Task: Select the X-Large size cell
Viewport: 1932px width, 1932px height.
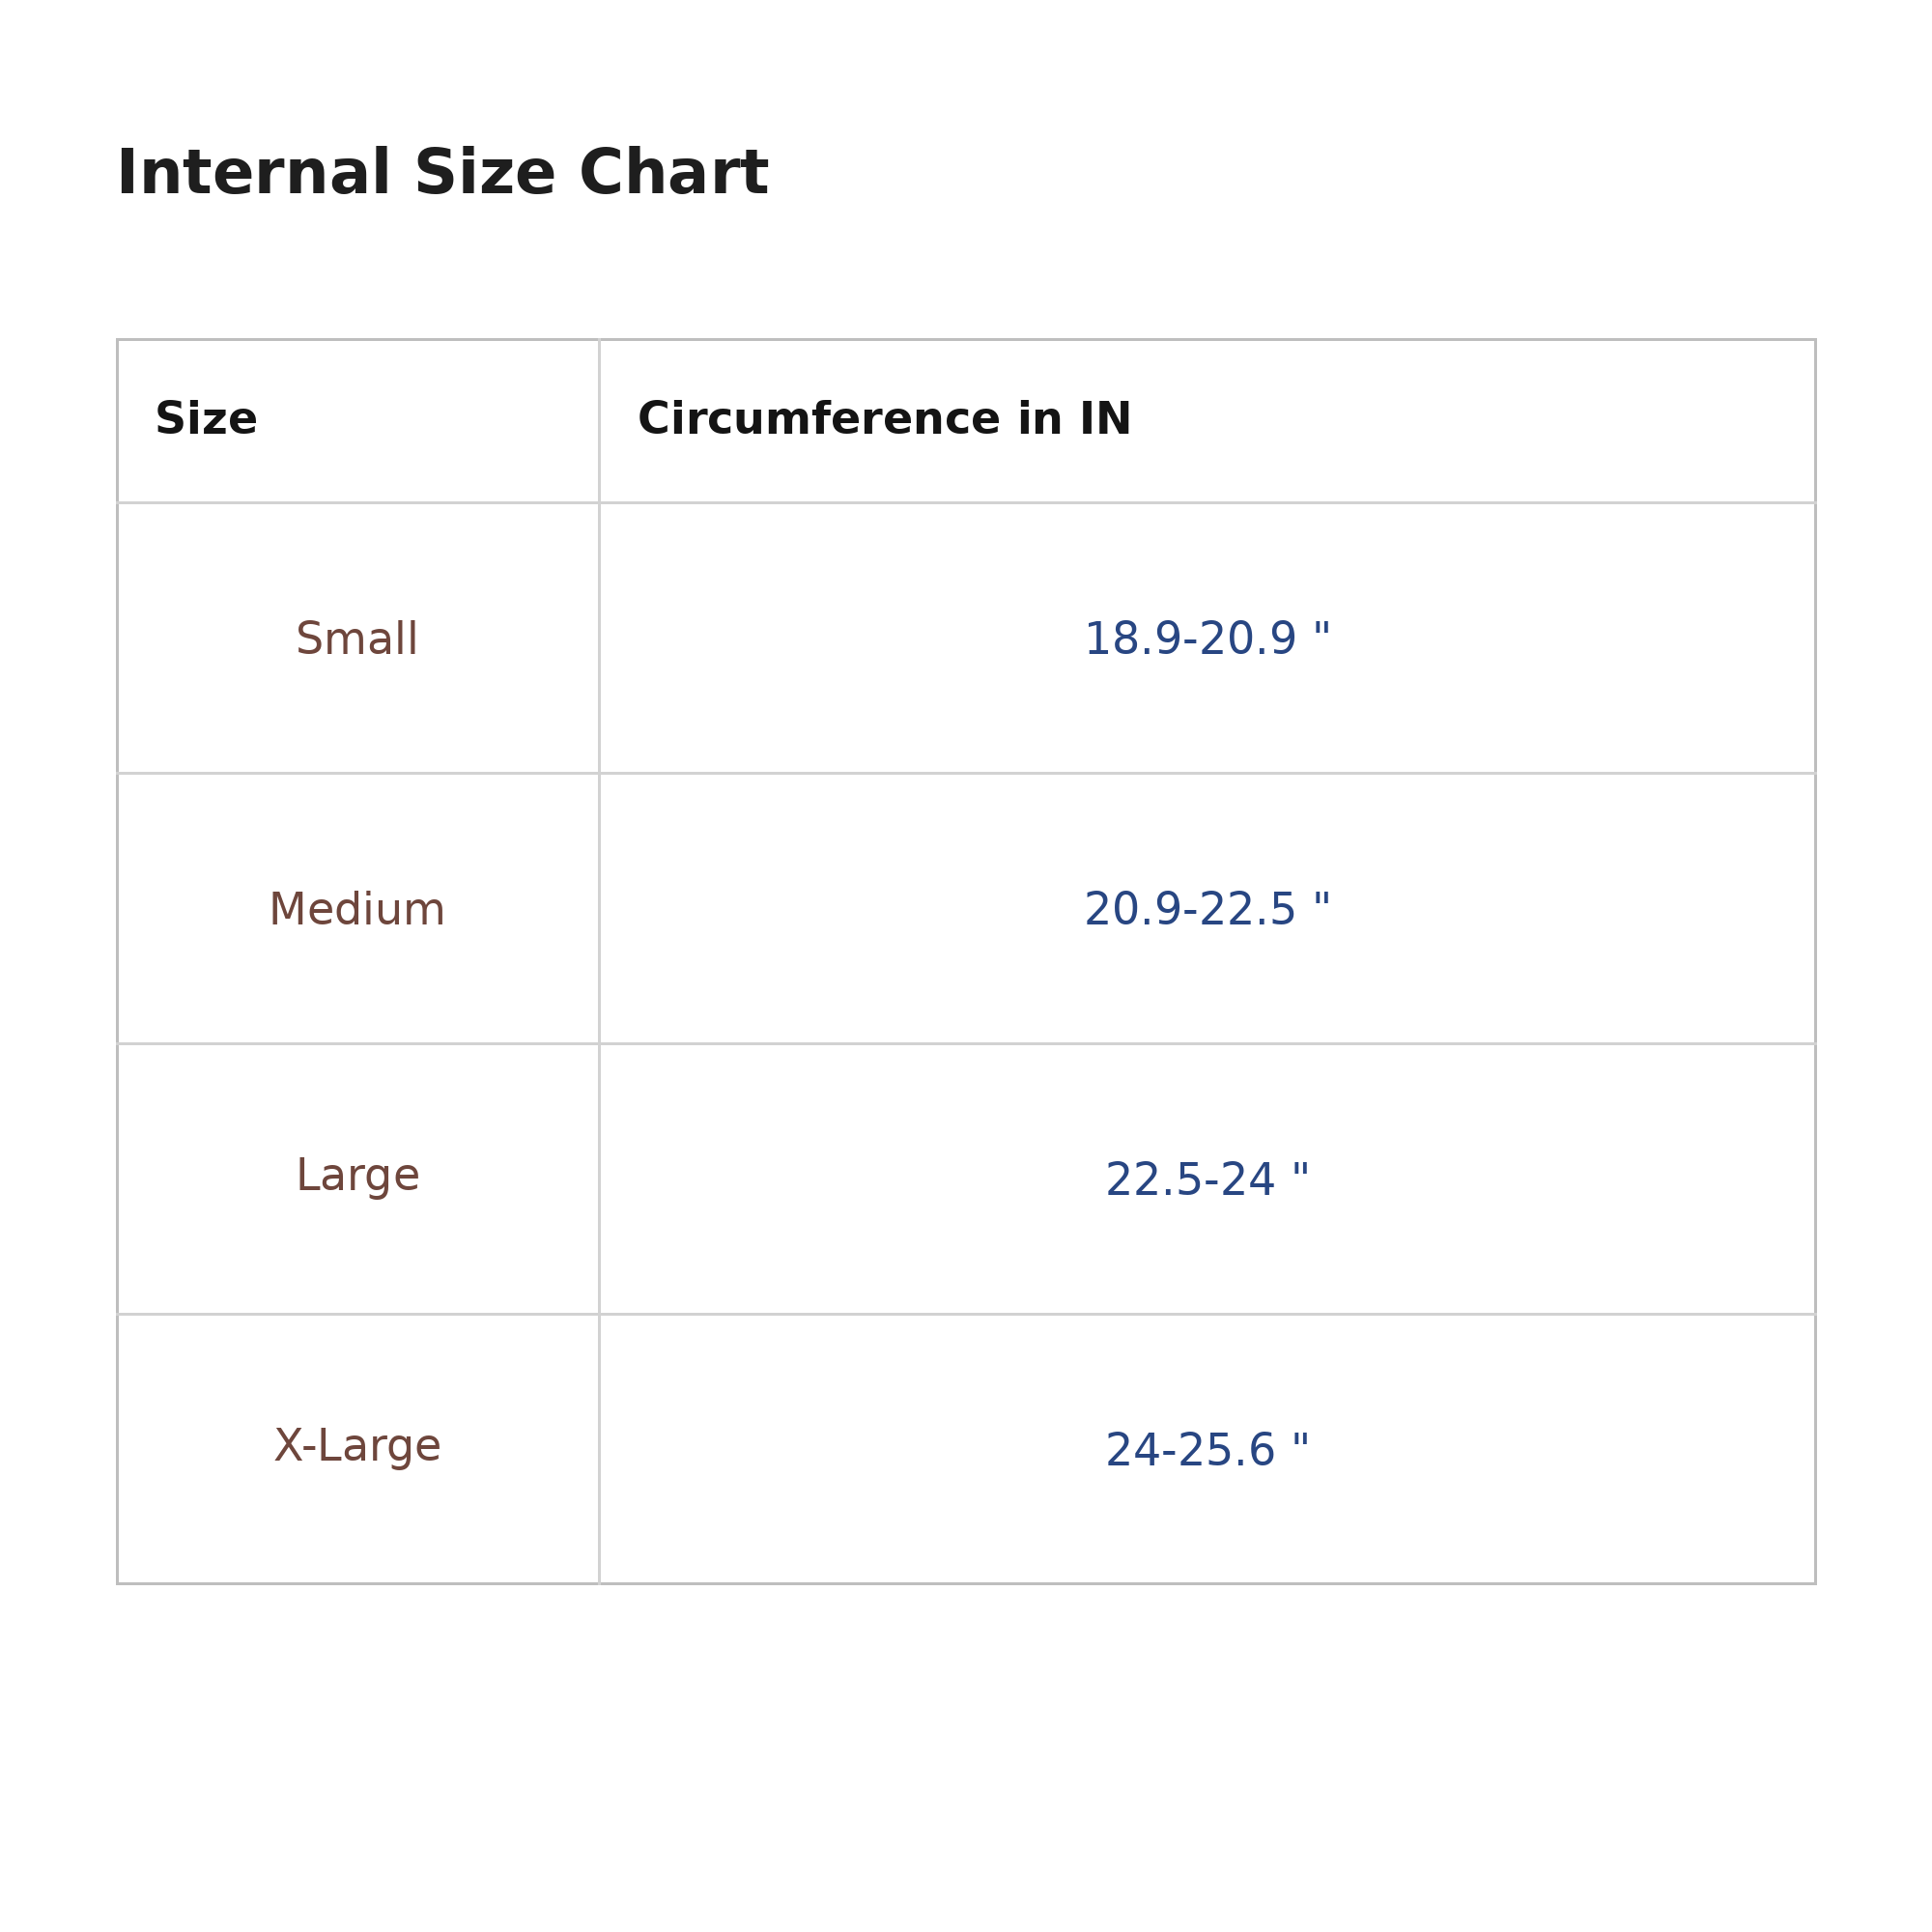Action: pyautogui.click(x=357, y=1447)
